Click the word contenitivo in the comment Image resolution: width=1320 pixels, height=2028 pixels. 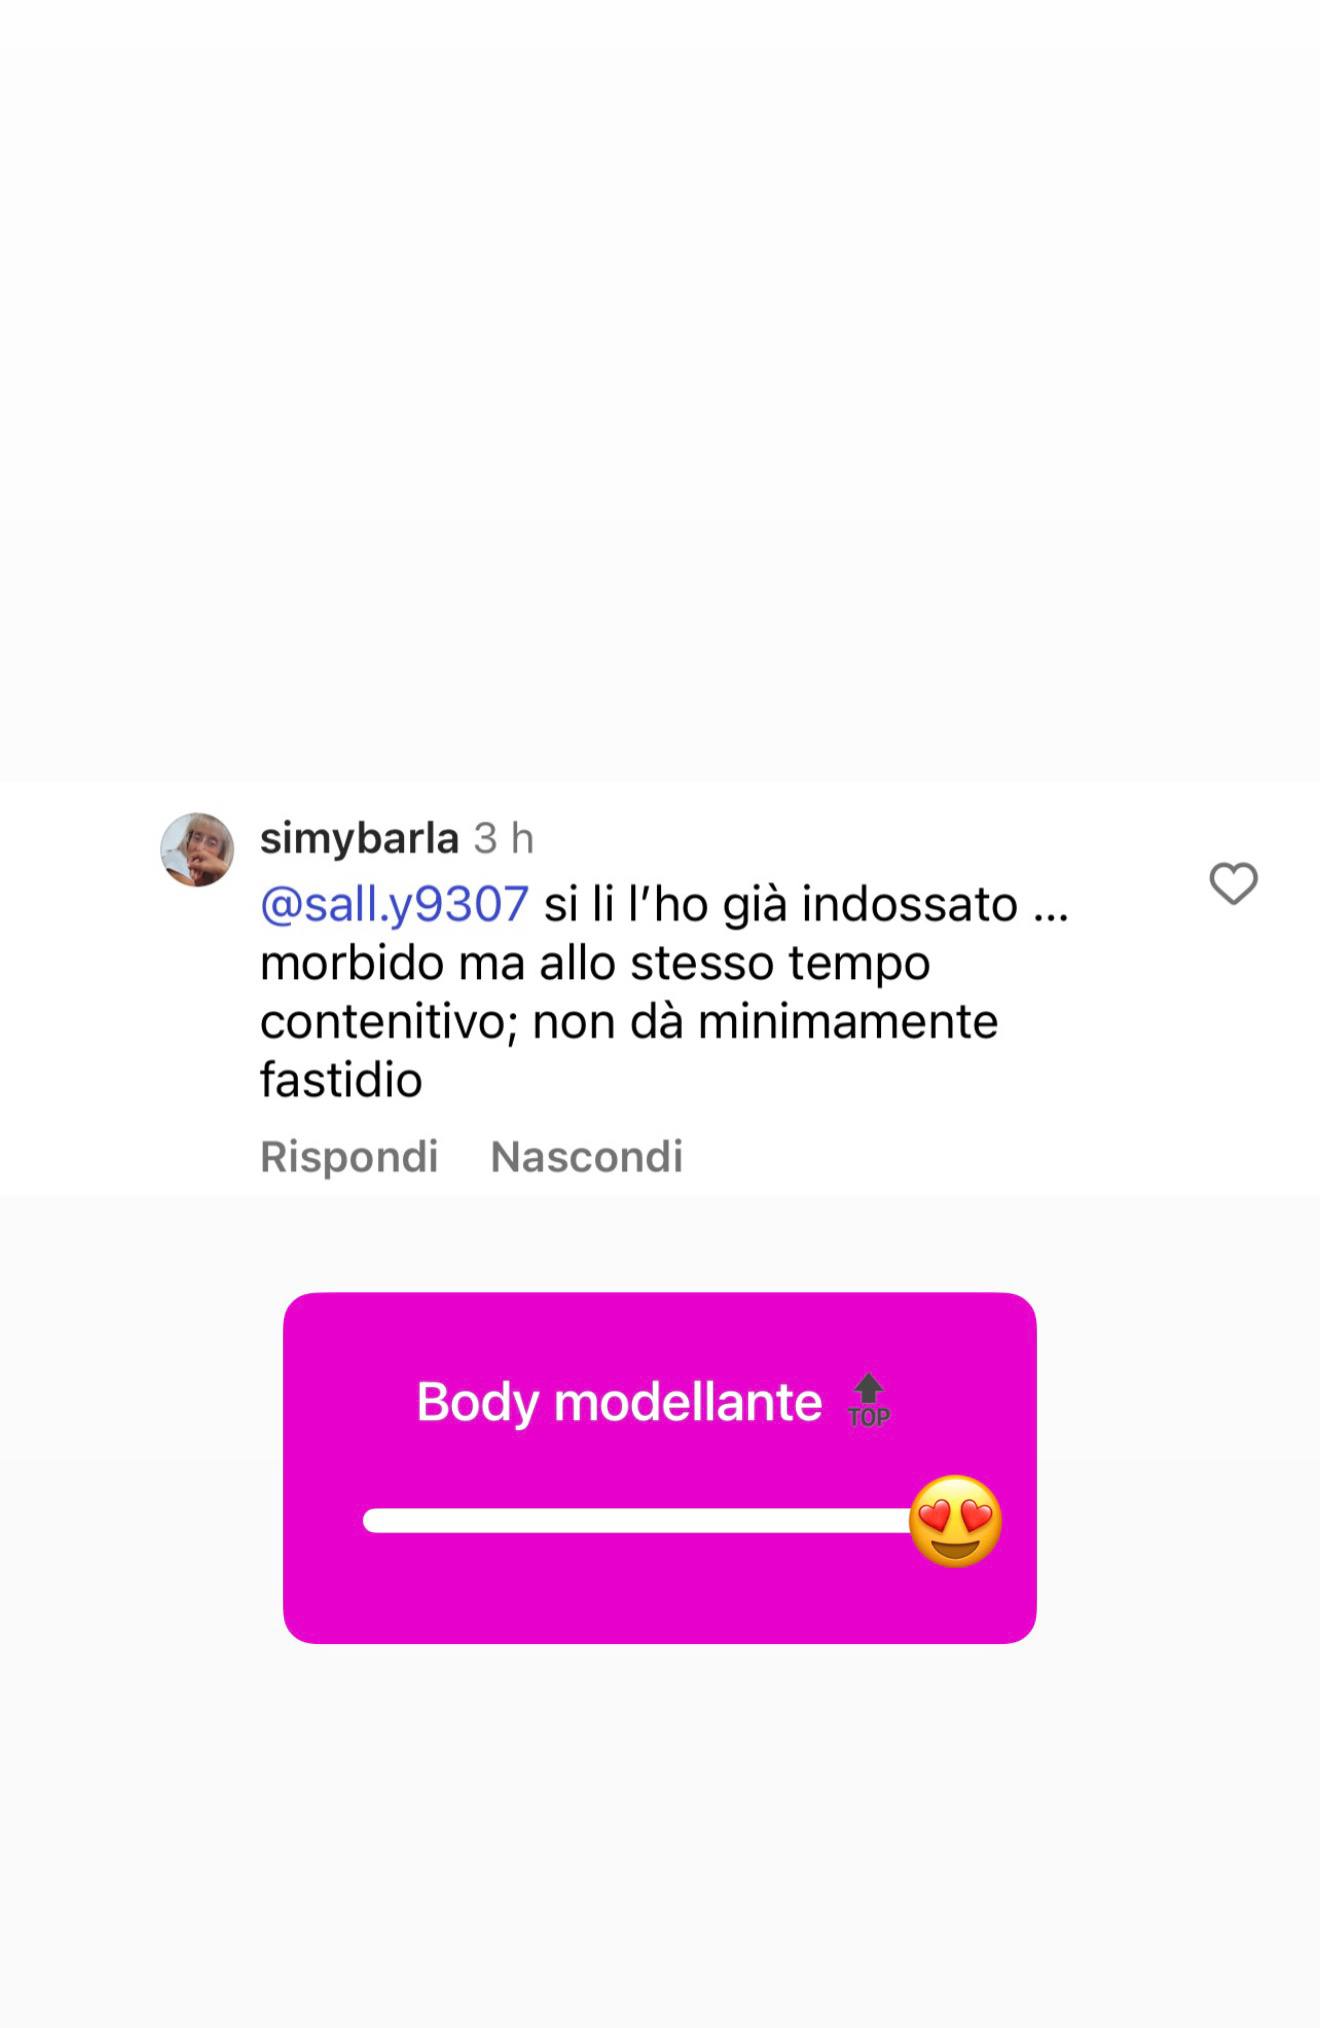pos(389,1022)
